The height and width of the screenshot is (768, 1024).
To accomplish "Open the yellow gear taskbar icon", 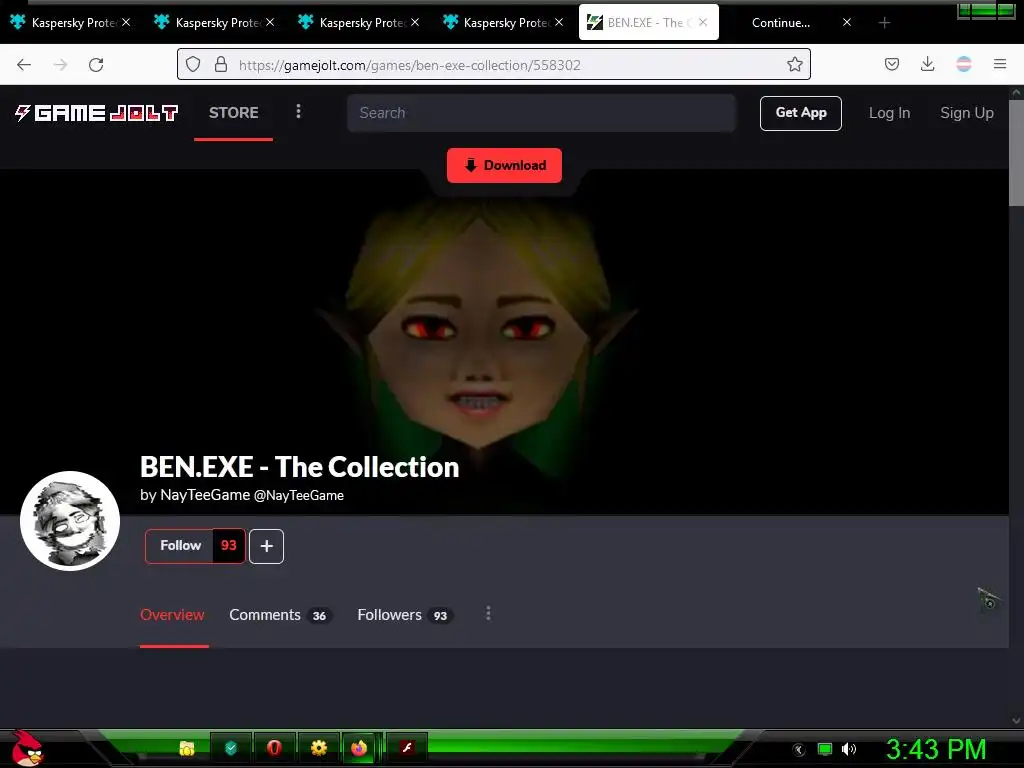I will coord(319,748).
